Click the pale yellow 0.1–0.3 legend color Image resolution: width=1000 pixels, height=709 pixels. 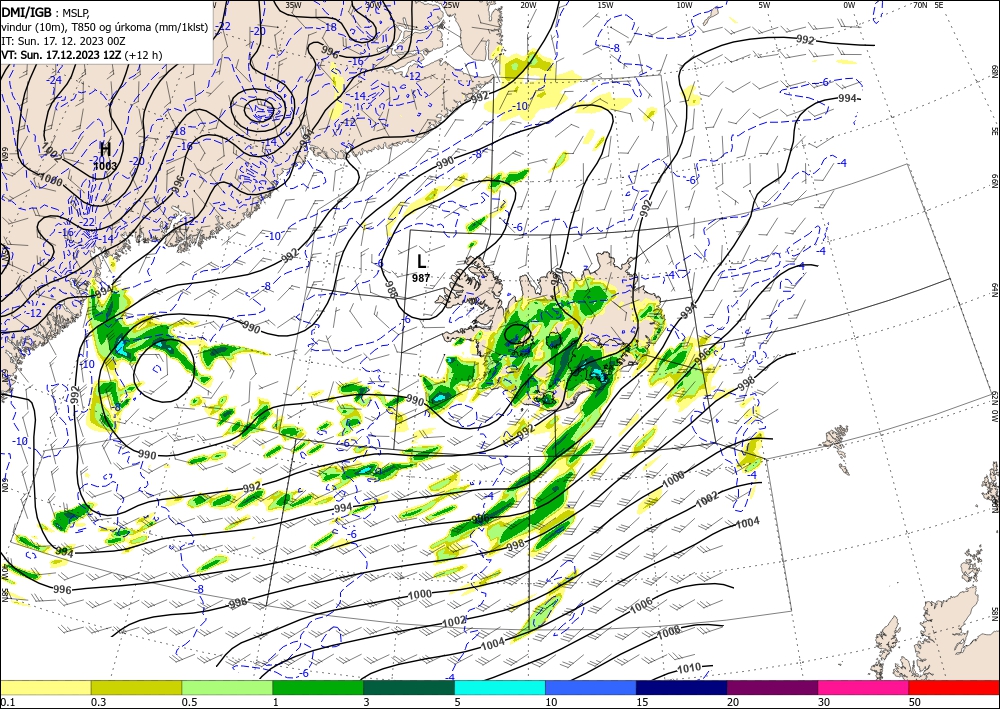click(x=45, y=687)
